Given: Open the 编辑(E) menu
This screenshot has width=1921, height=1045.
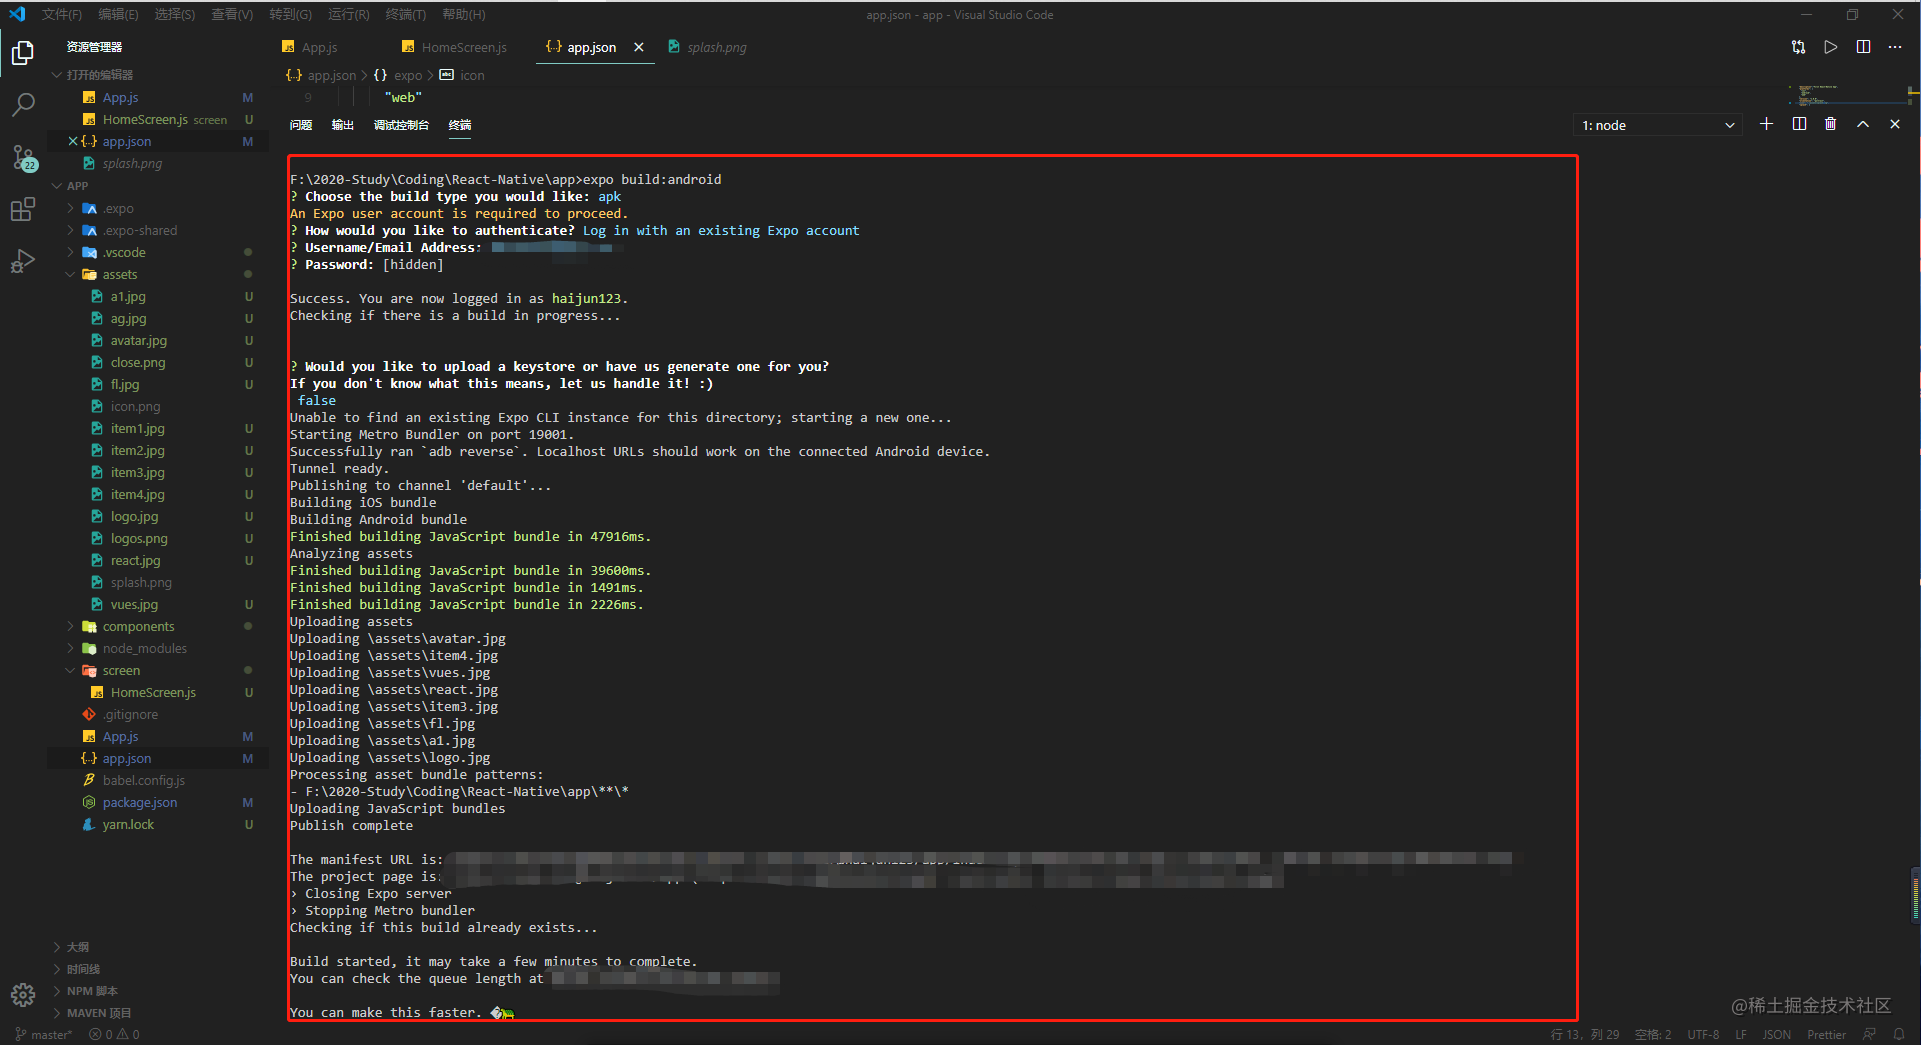Looking at the screenshot, I should pyautogui.click(x=118, y=15).
